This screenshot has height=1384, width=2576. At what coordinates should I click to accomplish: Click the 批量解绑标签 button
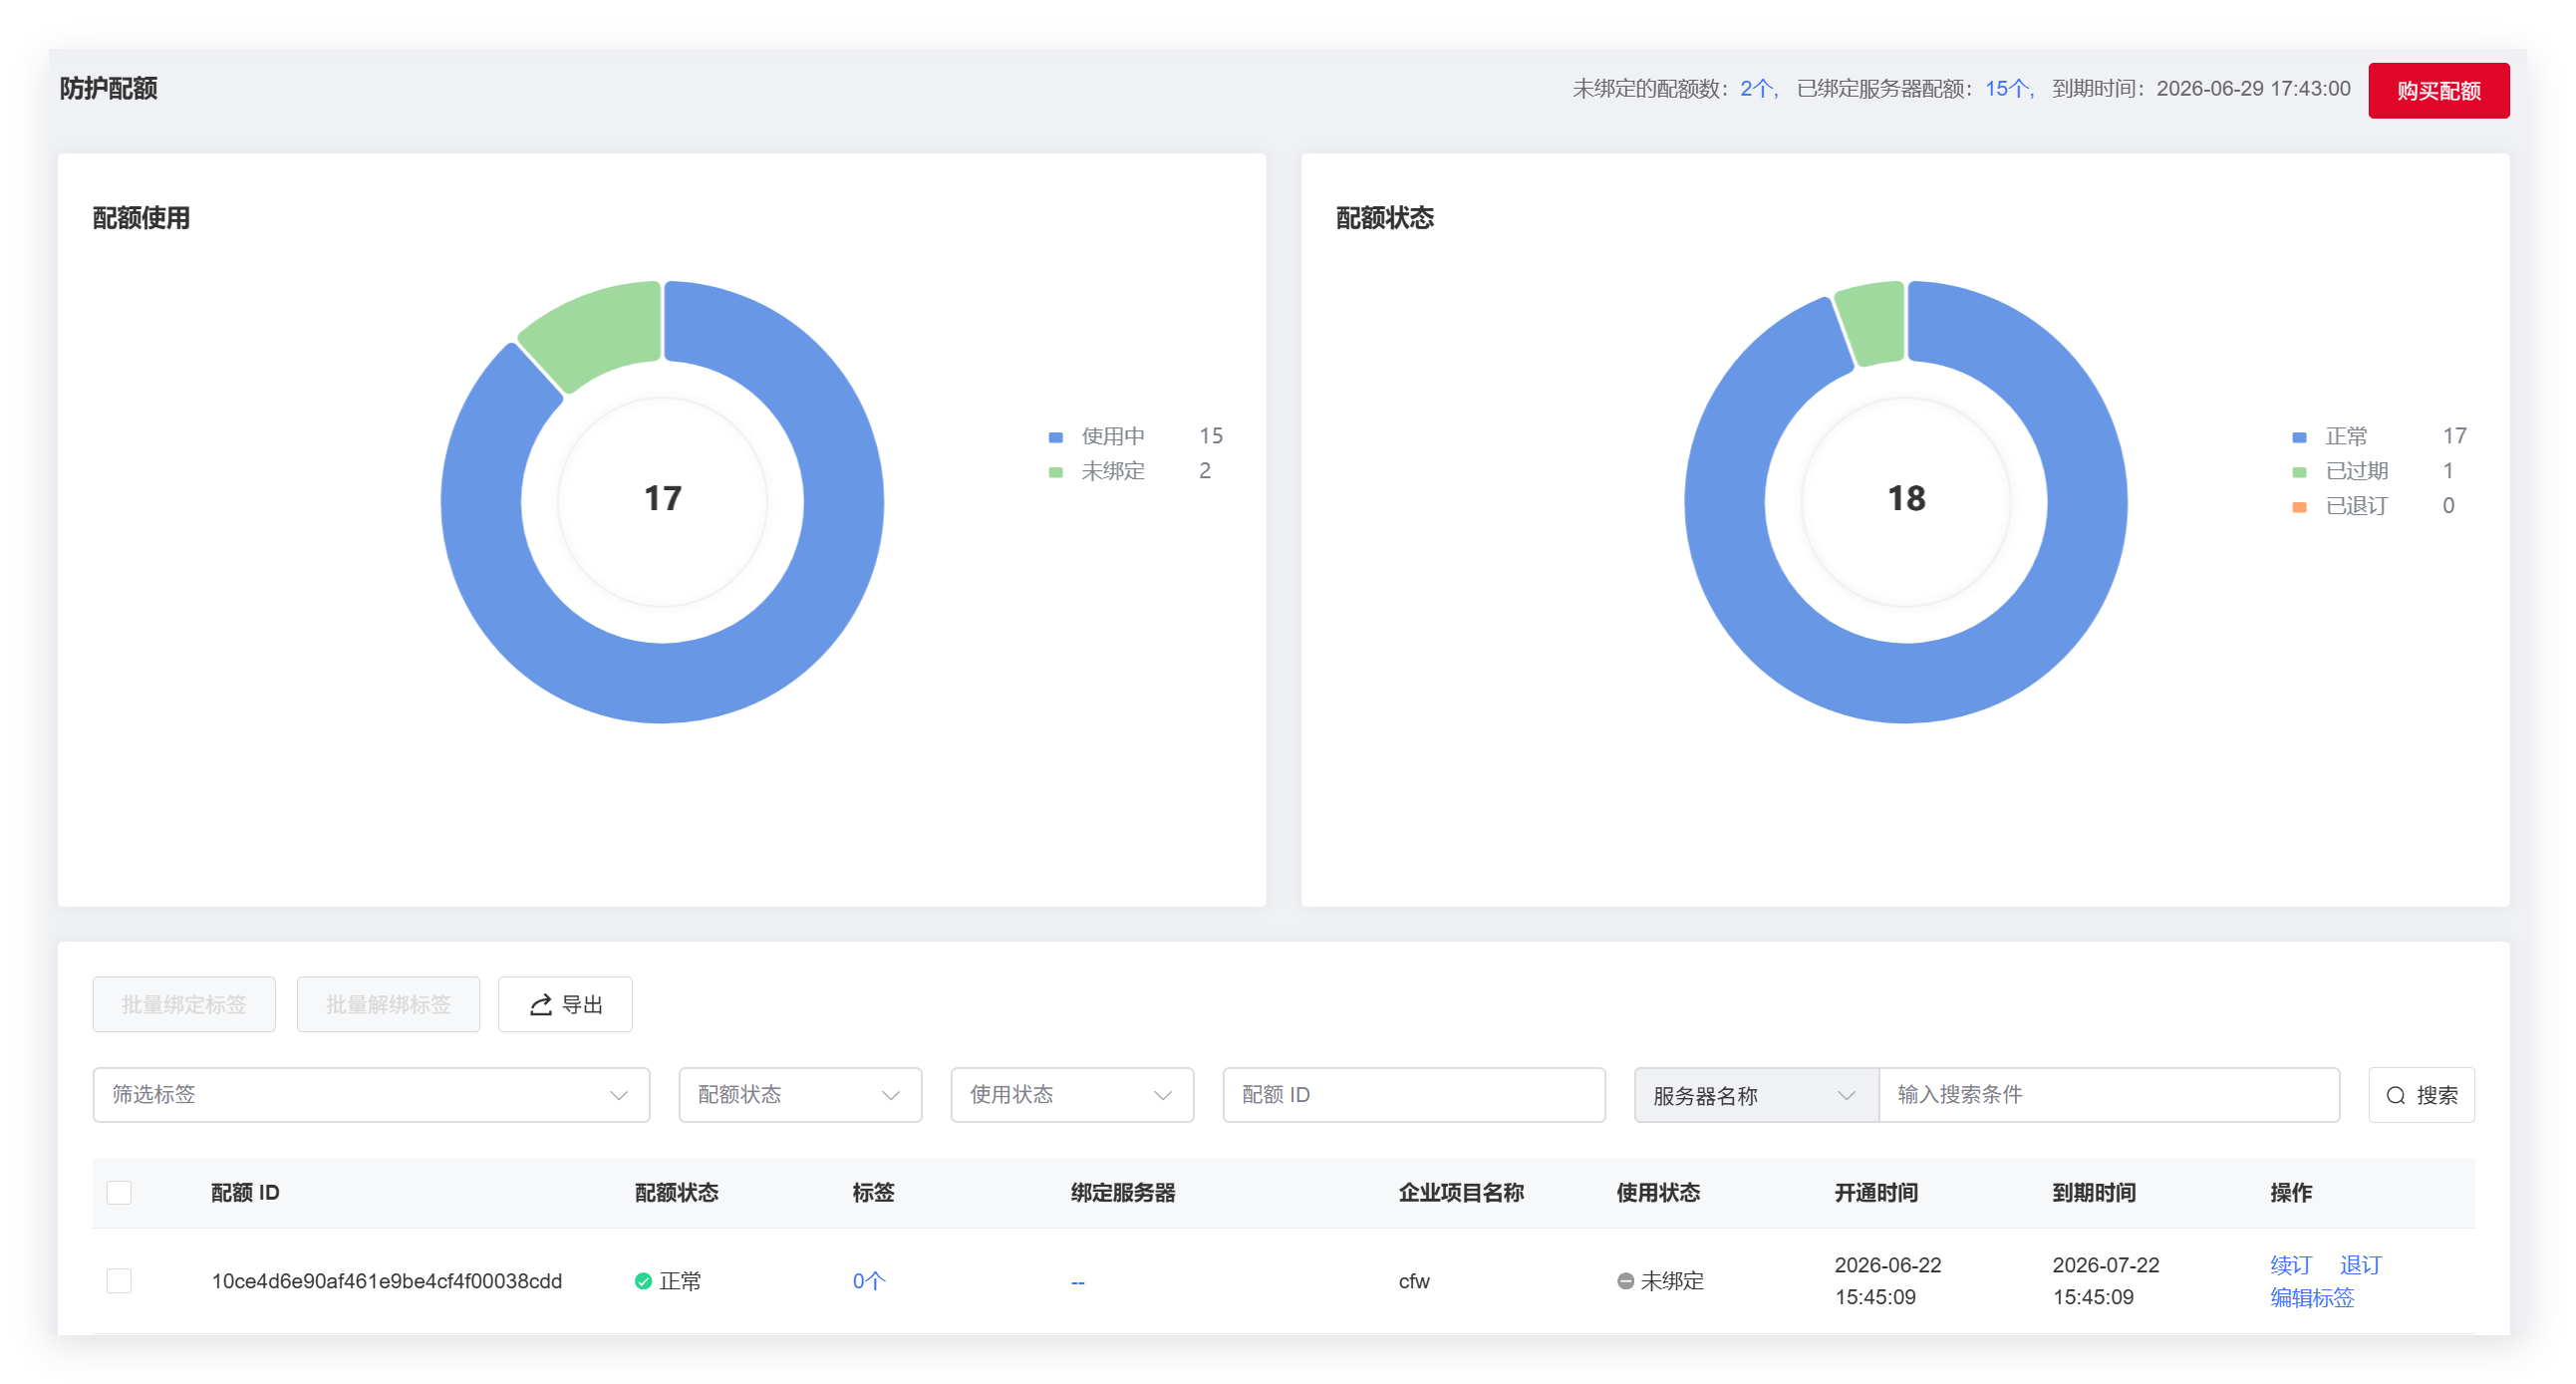tap(388, 1004)
